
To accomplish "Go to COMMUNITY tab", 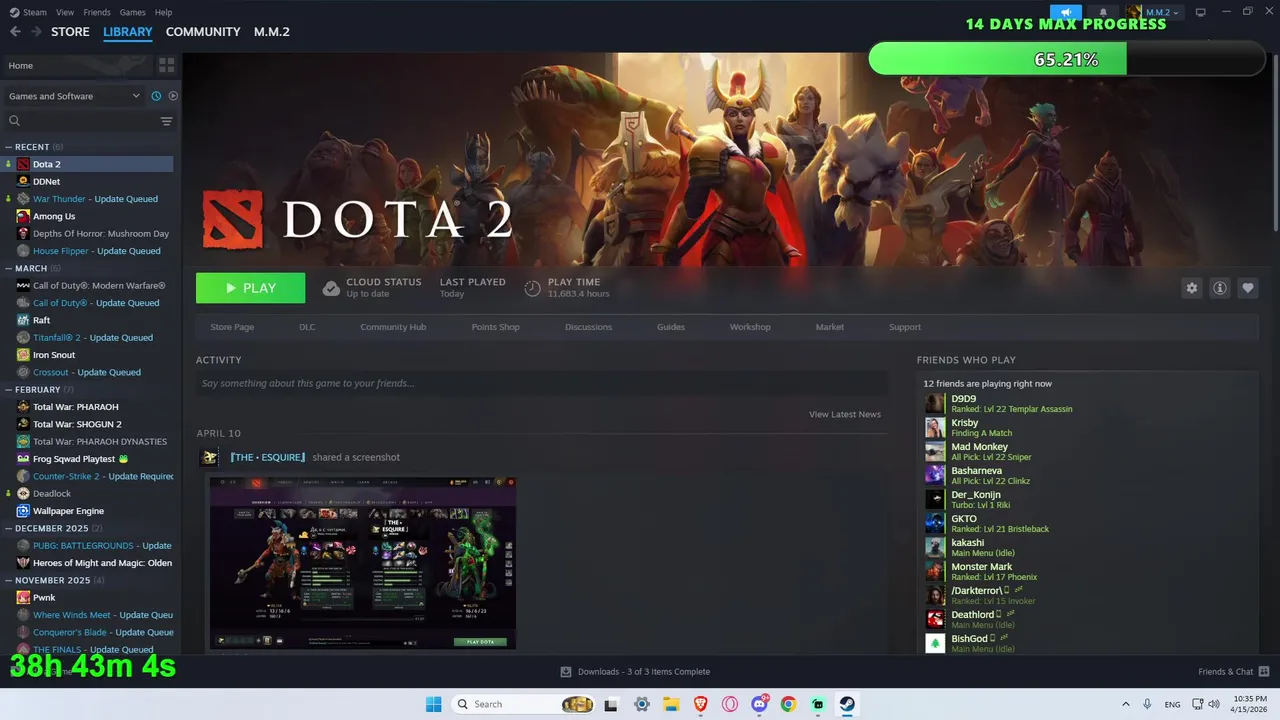I will click(x=203, y=32).
